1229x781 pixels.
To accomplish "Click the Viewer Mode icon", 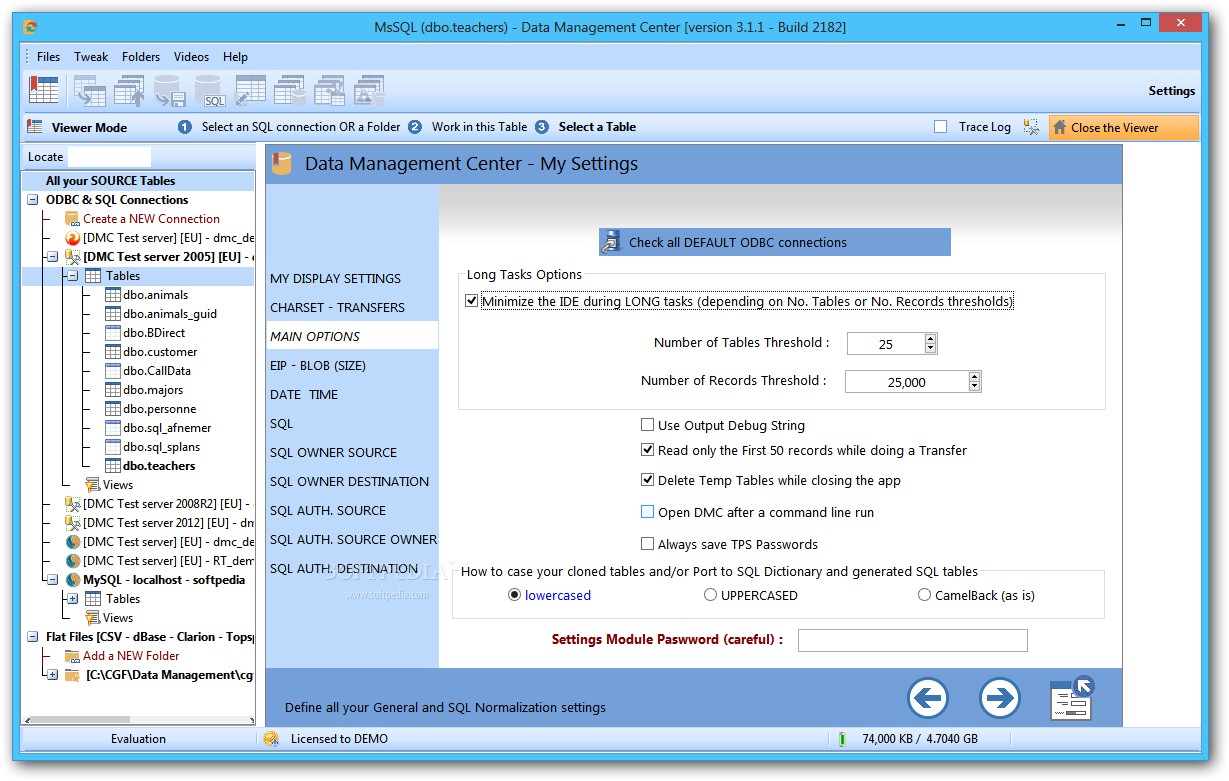I will 35,127.
